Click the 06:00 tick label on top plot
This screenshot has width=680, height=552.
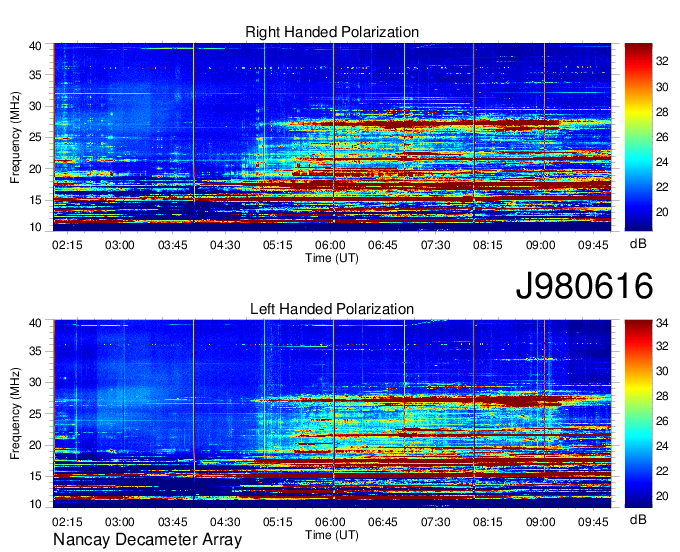[x=330, y=245]
